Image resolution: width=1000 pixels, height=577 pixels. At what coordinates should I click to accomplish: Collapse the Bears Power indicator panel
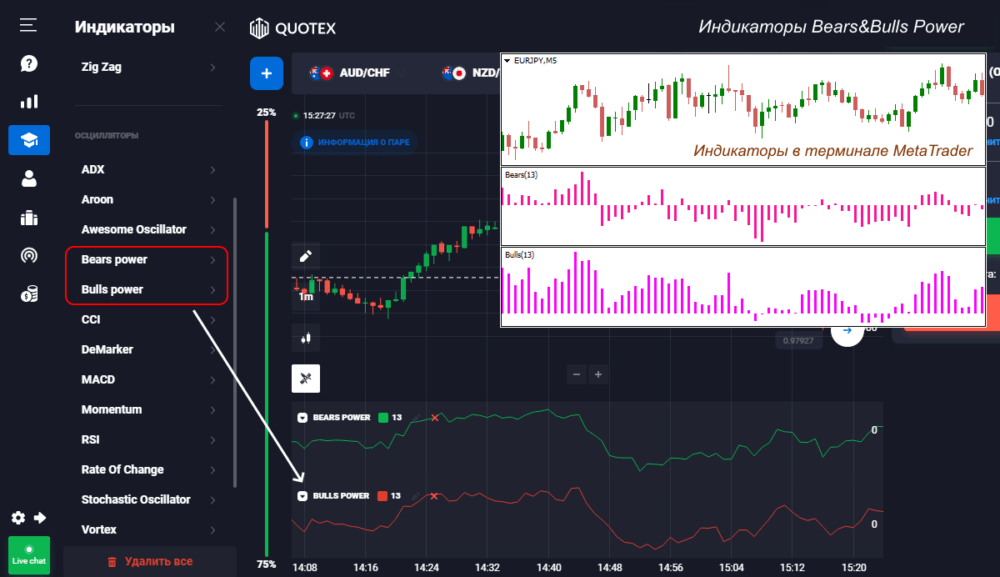coord(302,417)
